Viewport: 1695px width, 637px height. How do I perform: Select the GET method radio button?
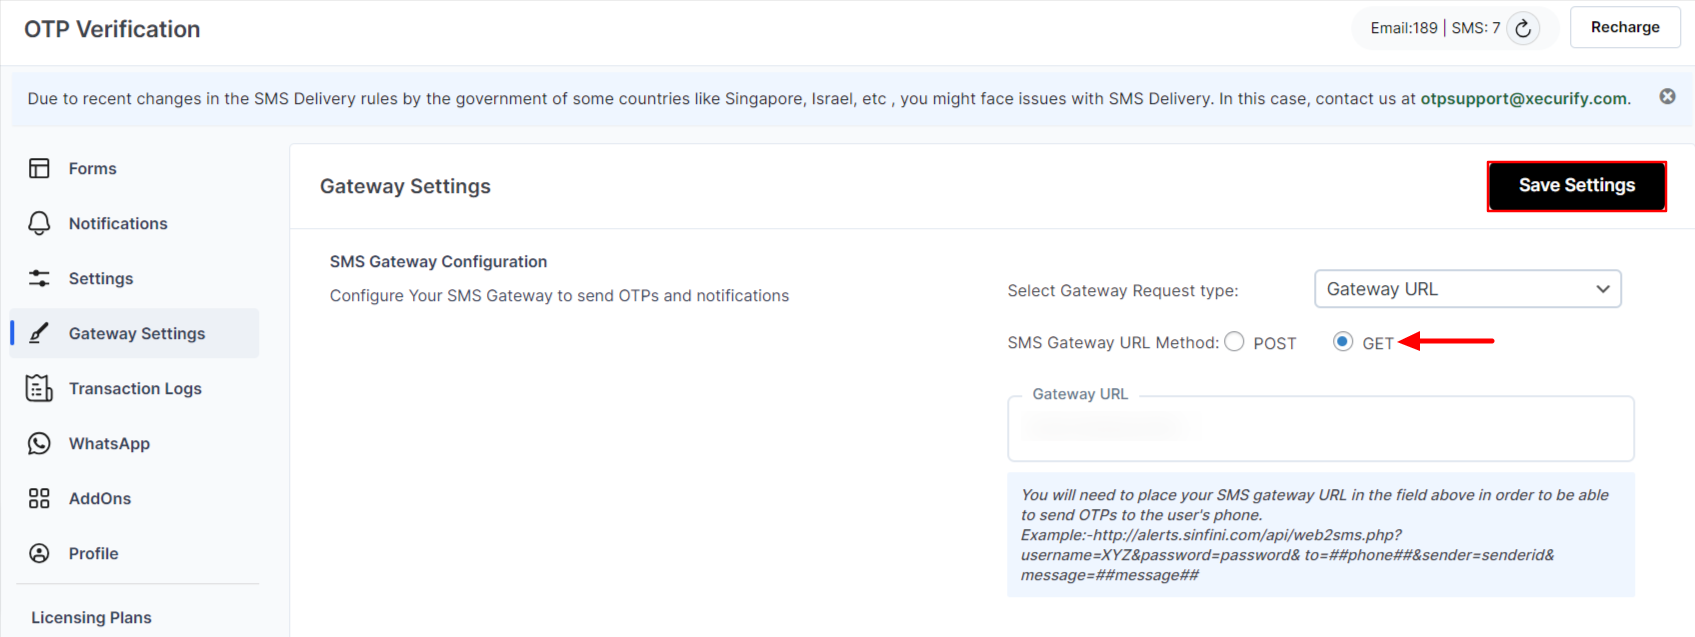[x=1343, y=342]
